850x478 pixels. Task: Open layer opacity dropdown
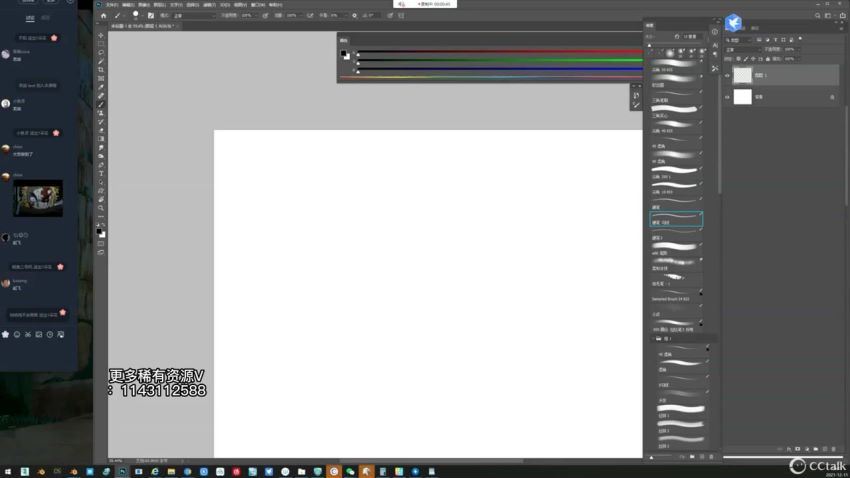tap(799, 50)
